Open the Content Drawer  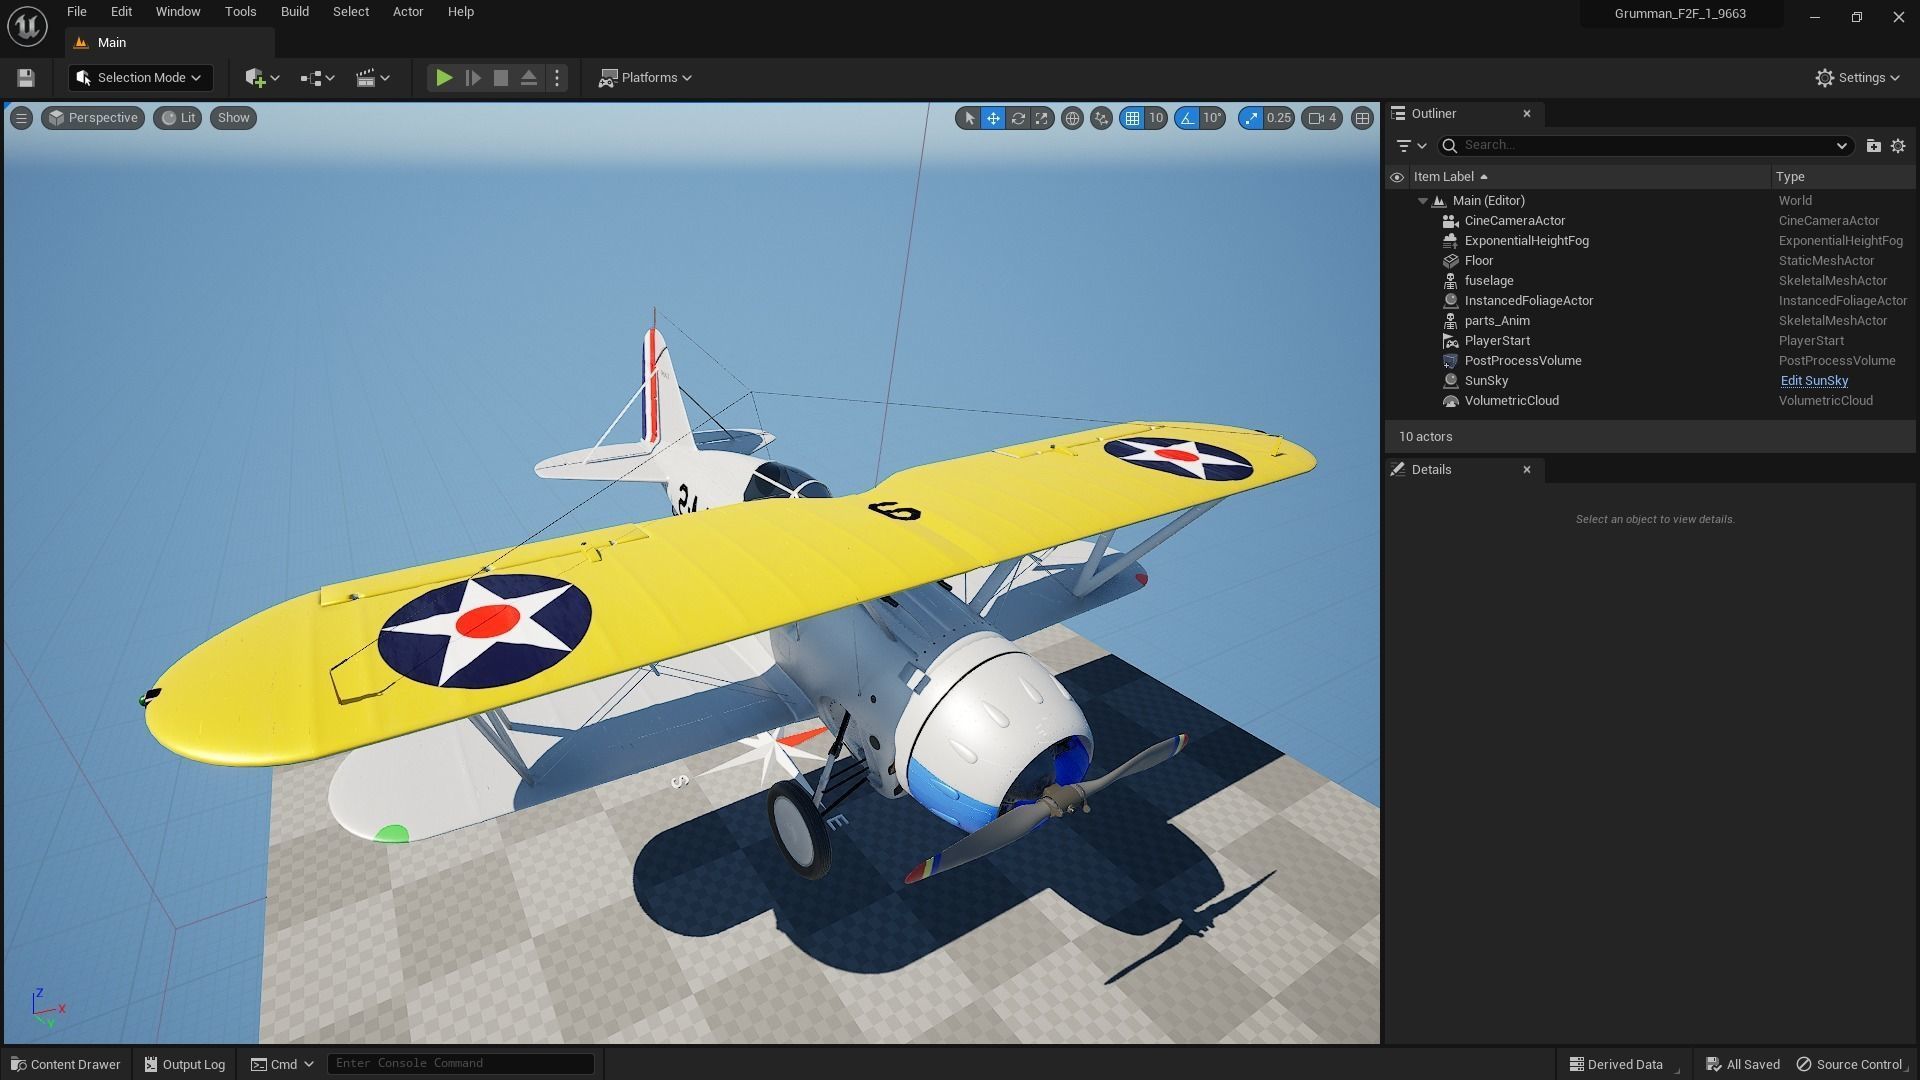tap(66, 1064)
